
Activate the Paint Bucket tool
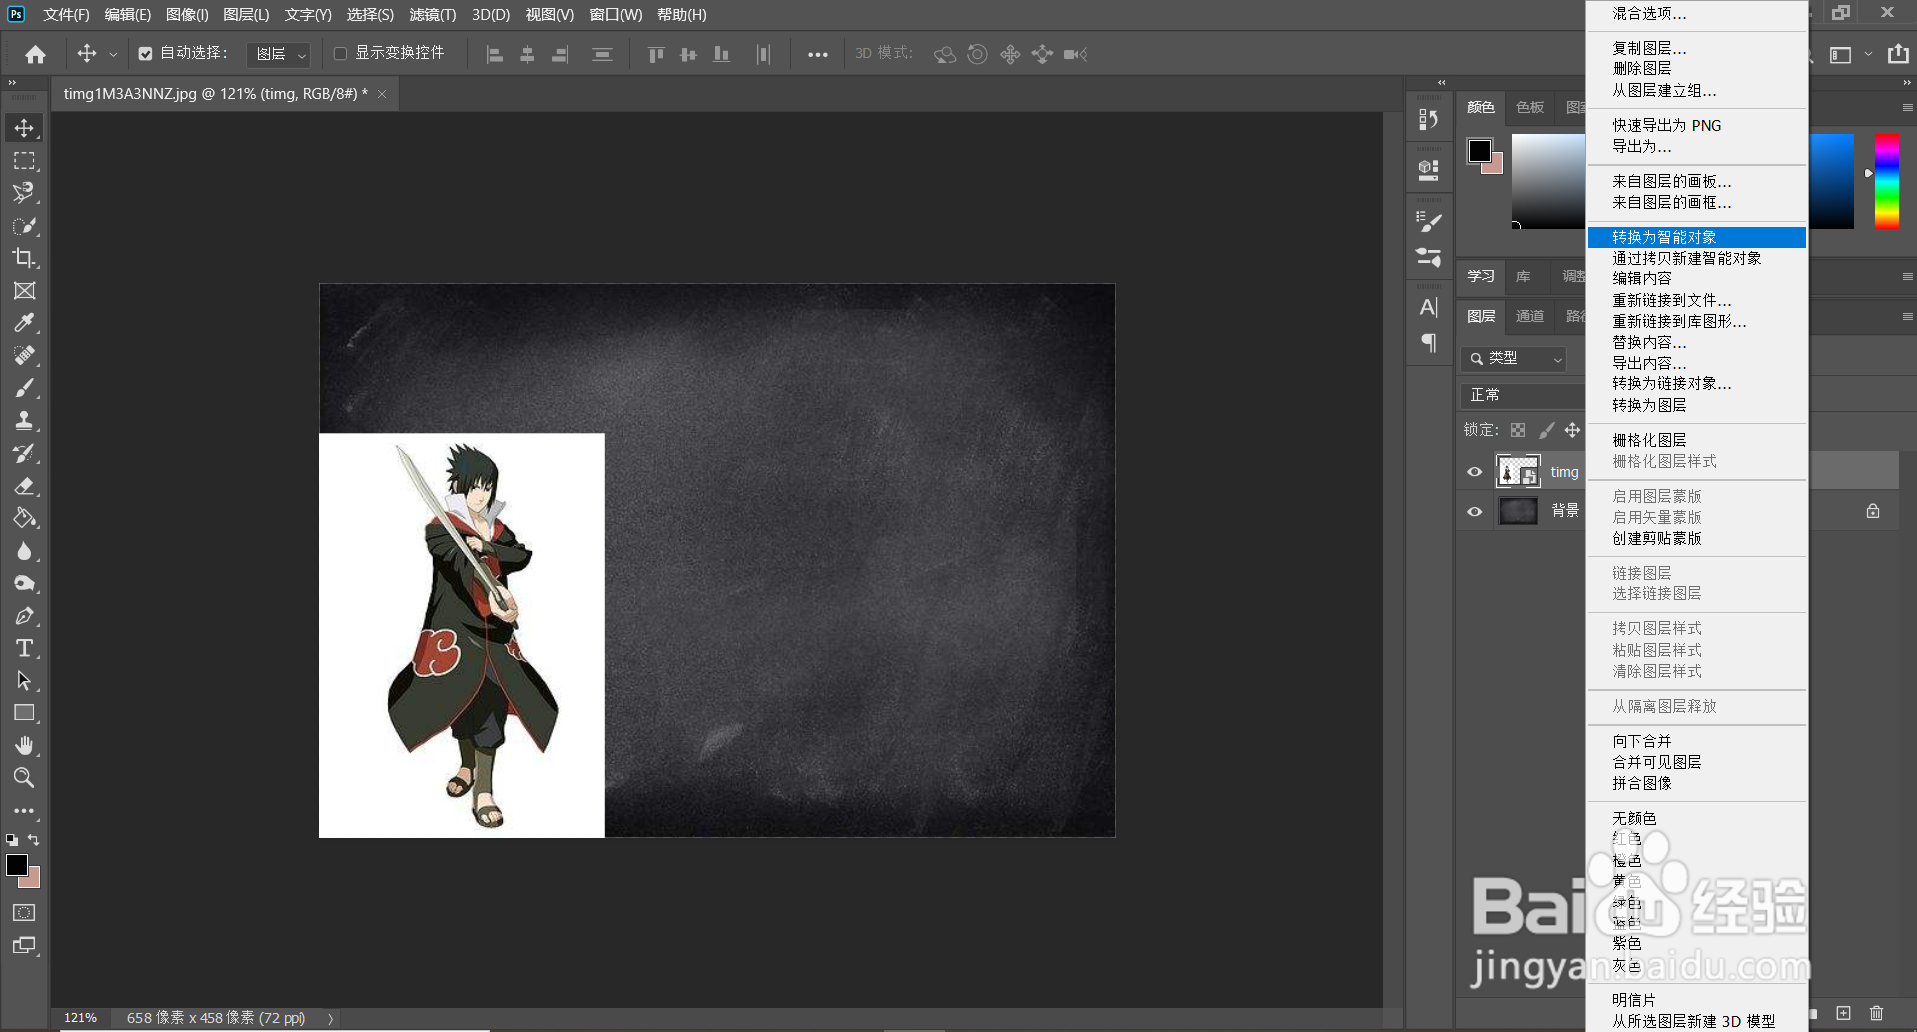click(24, 518)
